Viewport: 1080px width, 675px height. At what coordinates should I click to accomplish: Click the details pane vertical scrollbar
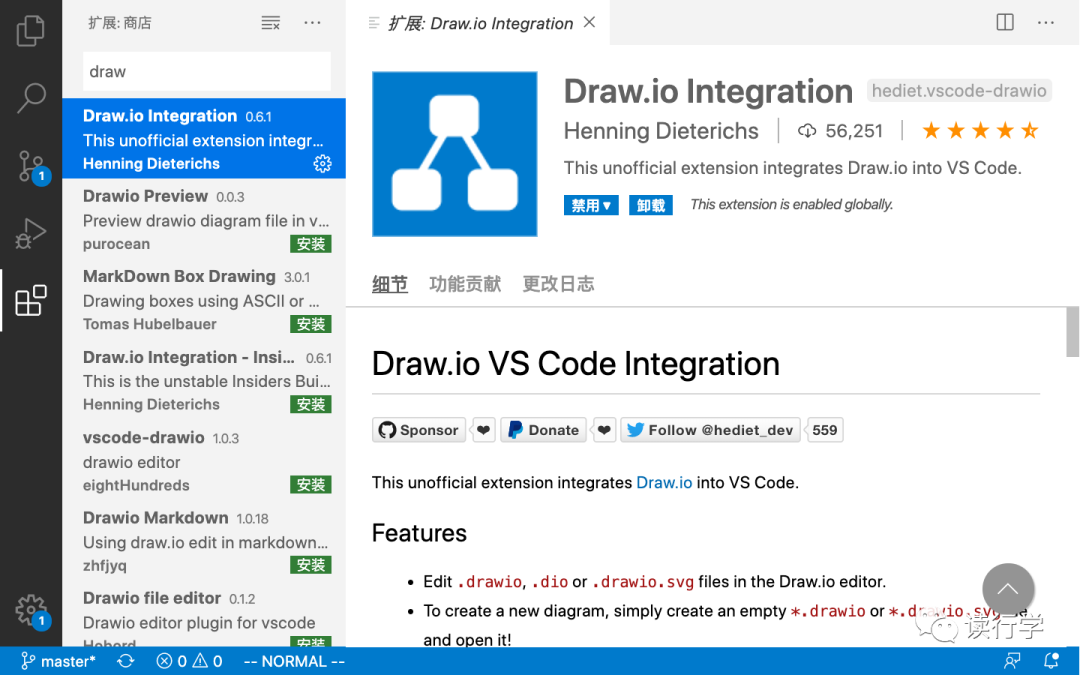(1072, 332)
